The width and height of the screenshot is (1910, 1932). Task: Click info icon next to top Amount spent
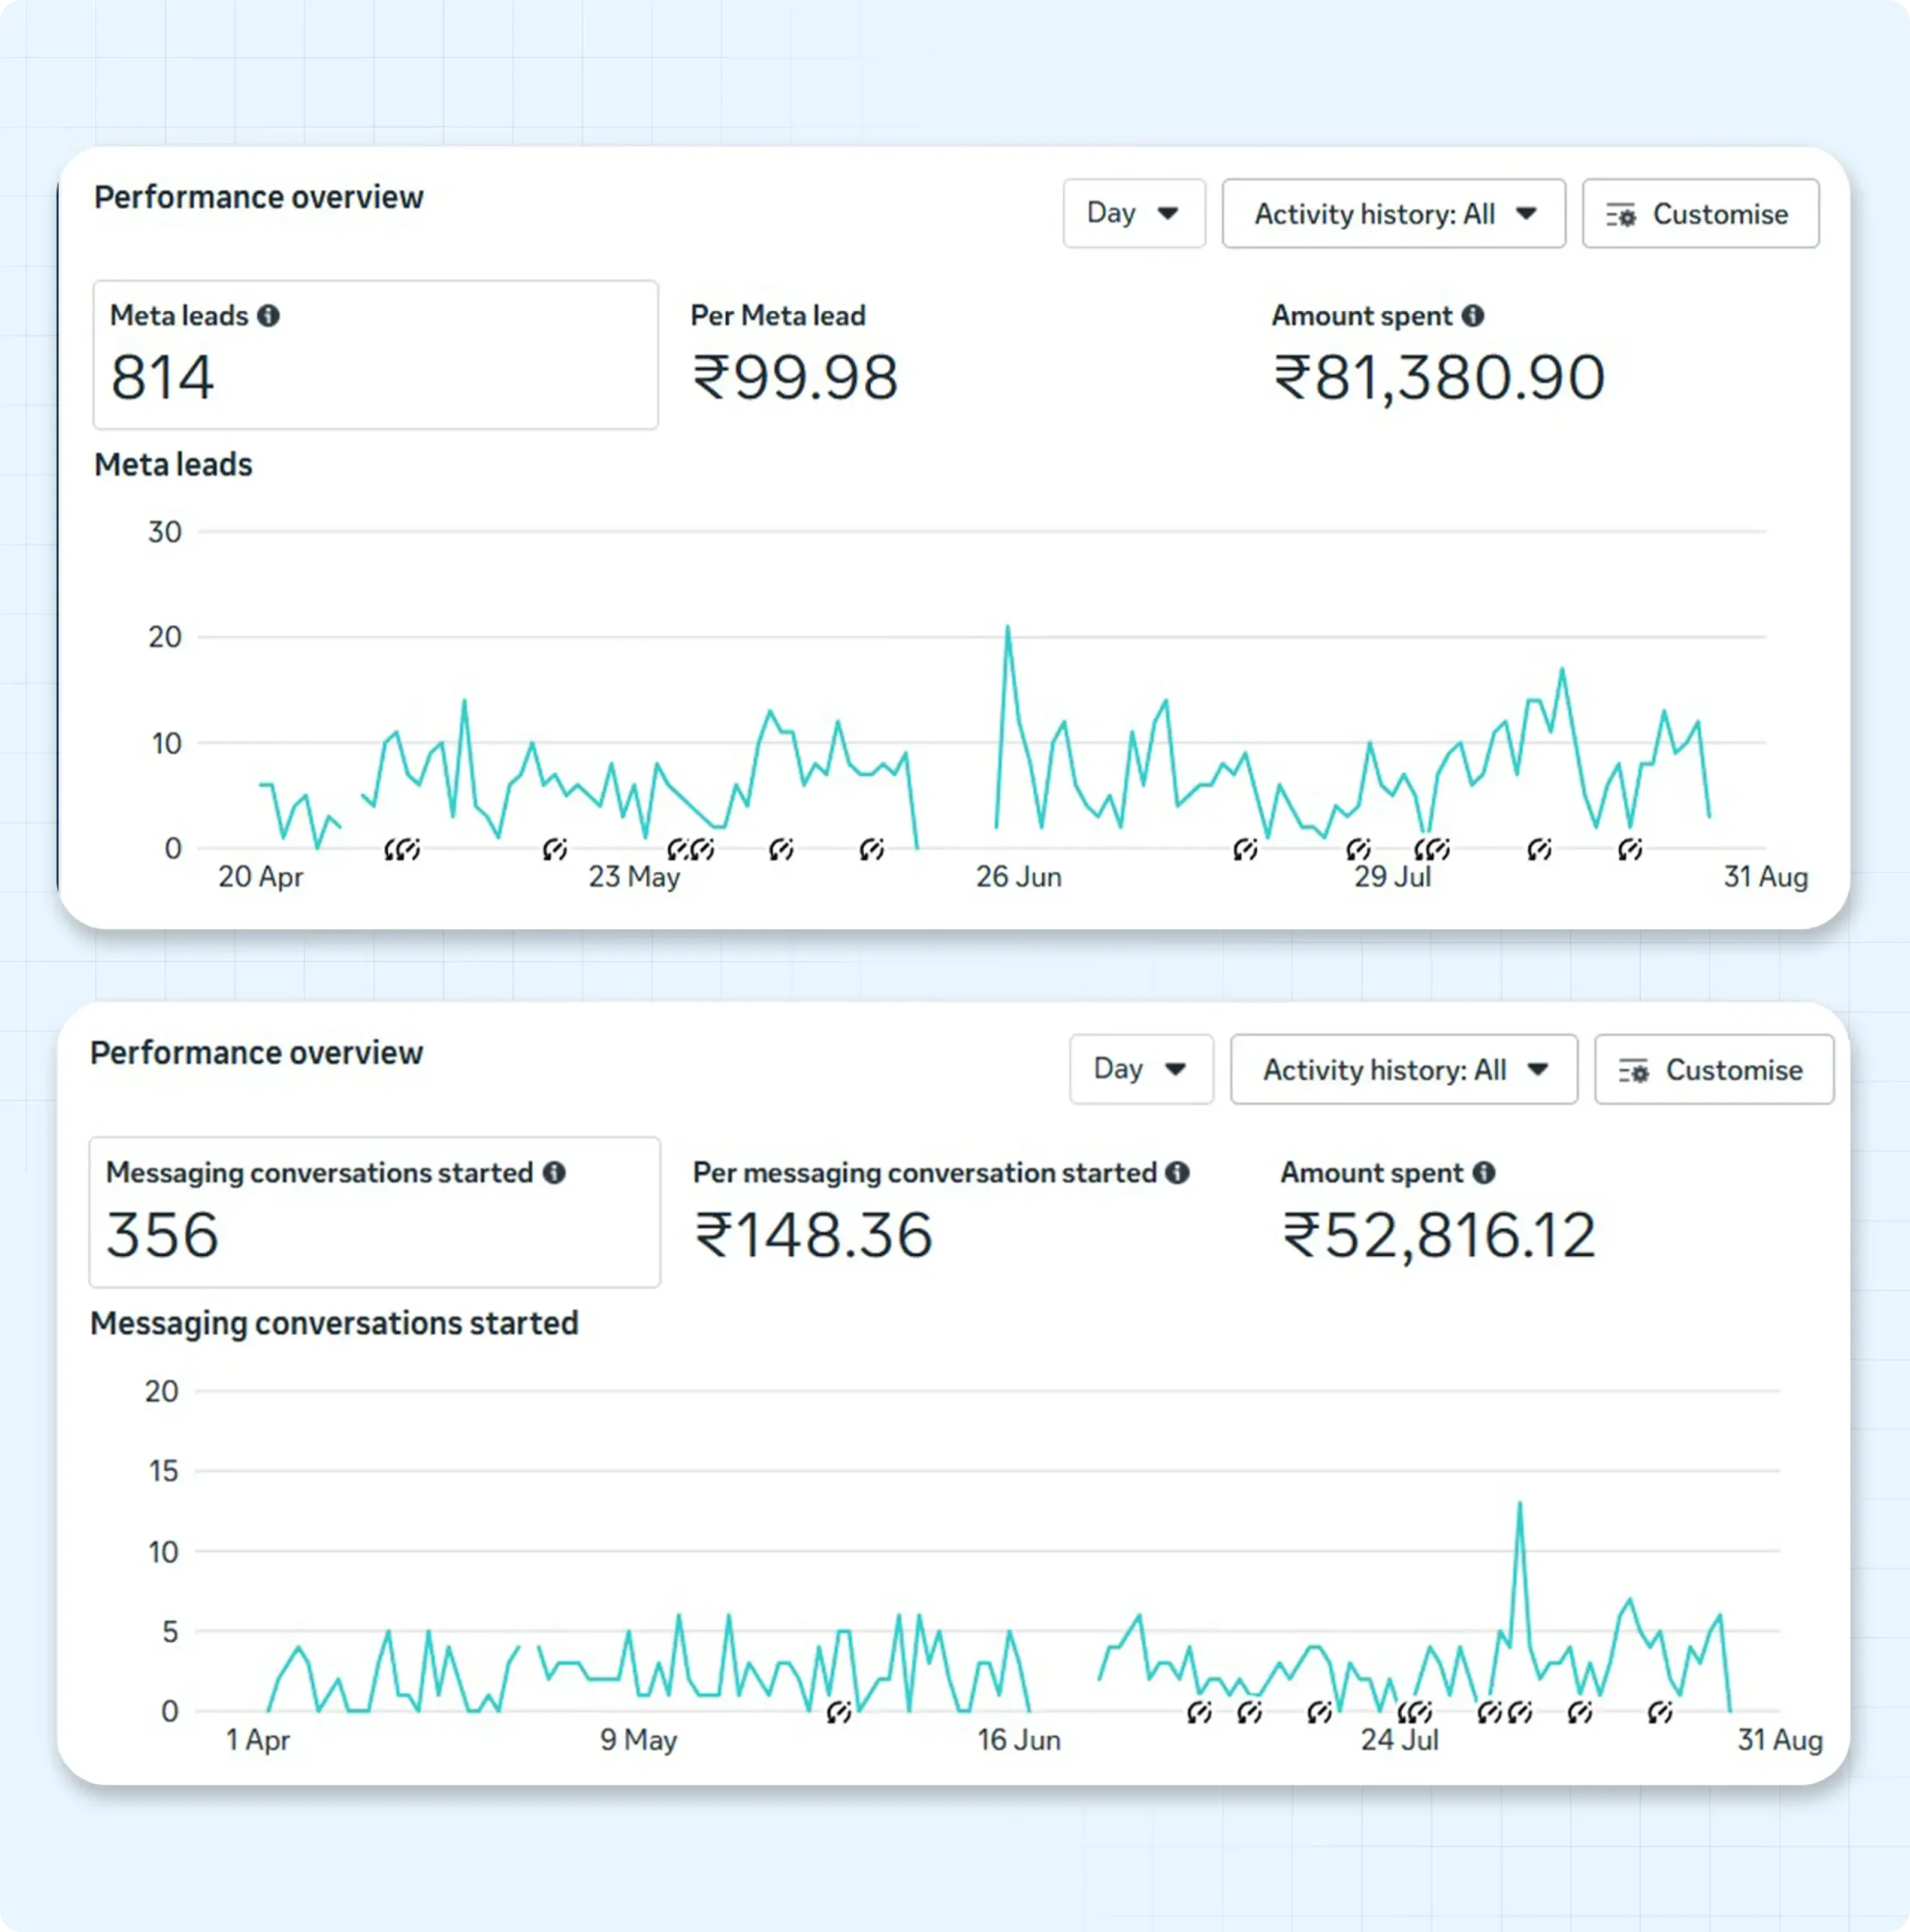pyautogui.click(x=1472, y=316)
